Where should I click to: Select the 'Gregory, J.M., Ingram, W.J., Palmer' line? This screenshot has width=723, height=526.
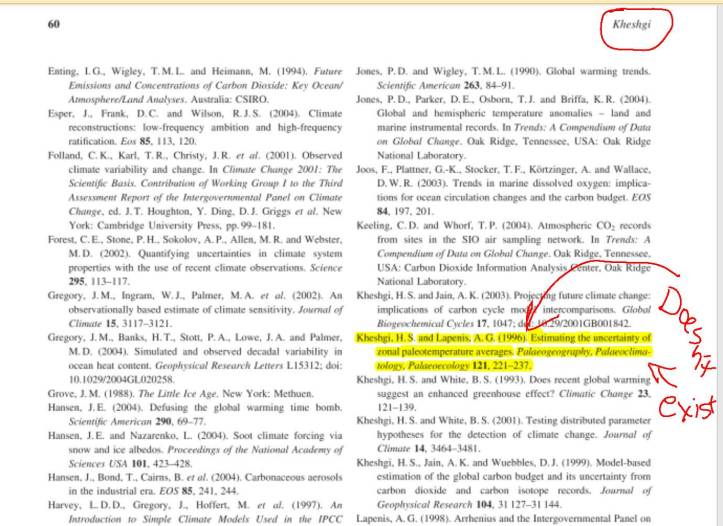(195, 296)
